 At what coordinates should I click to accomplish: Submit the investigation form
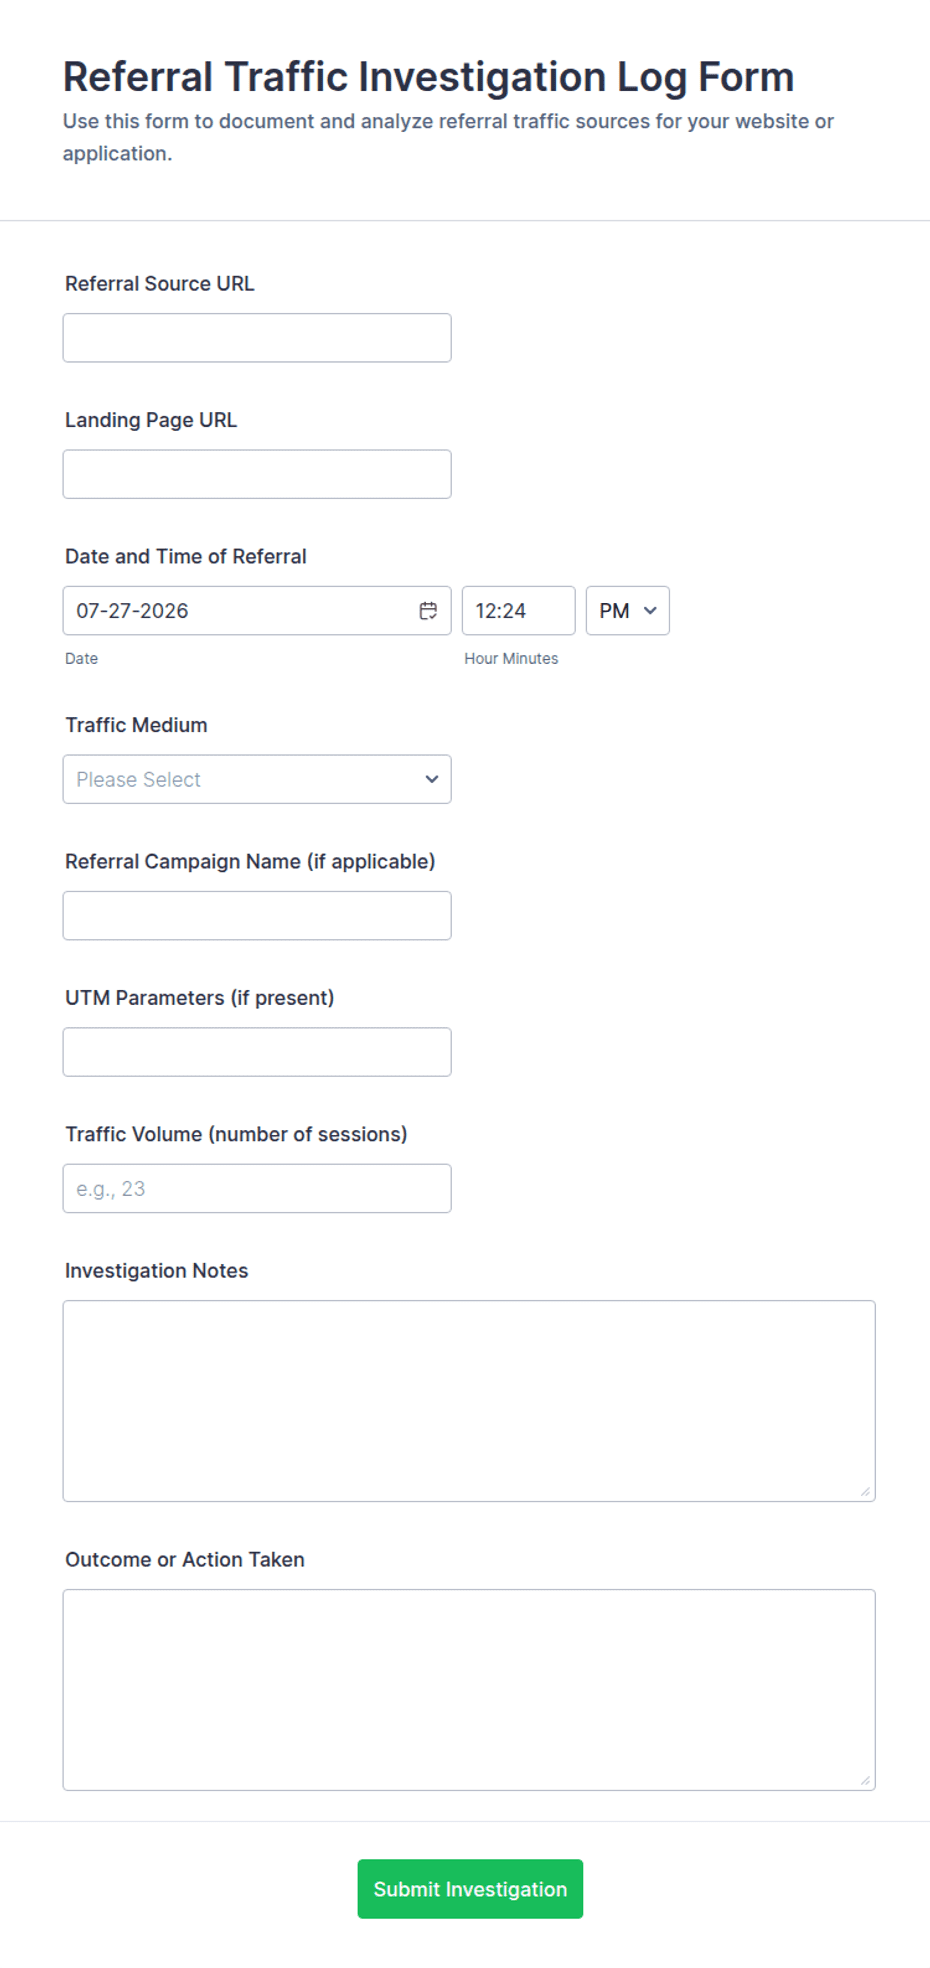(470, 1889)
